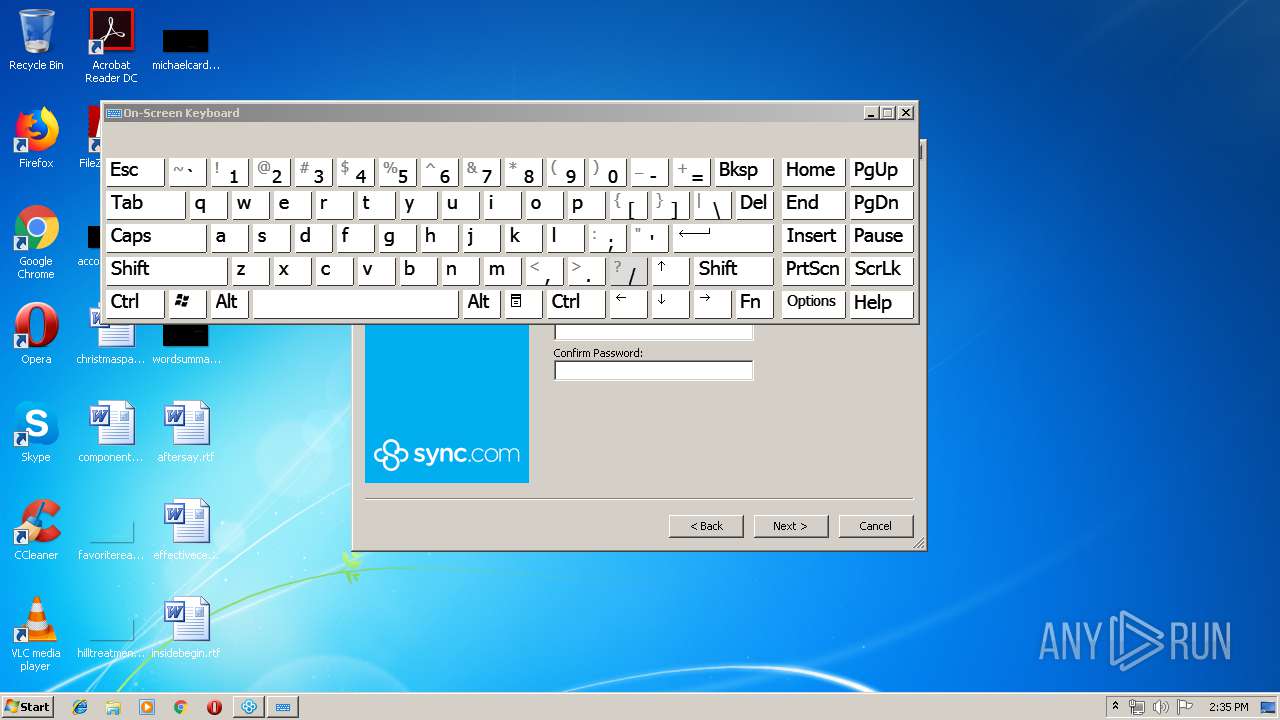Click the Tab key
The height and width of the screenshot is (720, 1280).
[145, 203]
